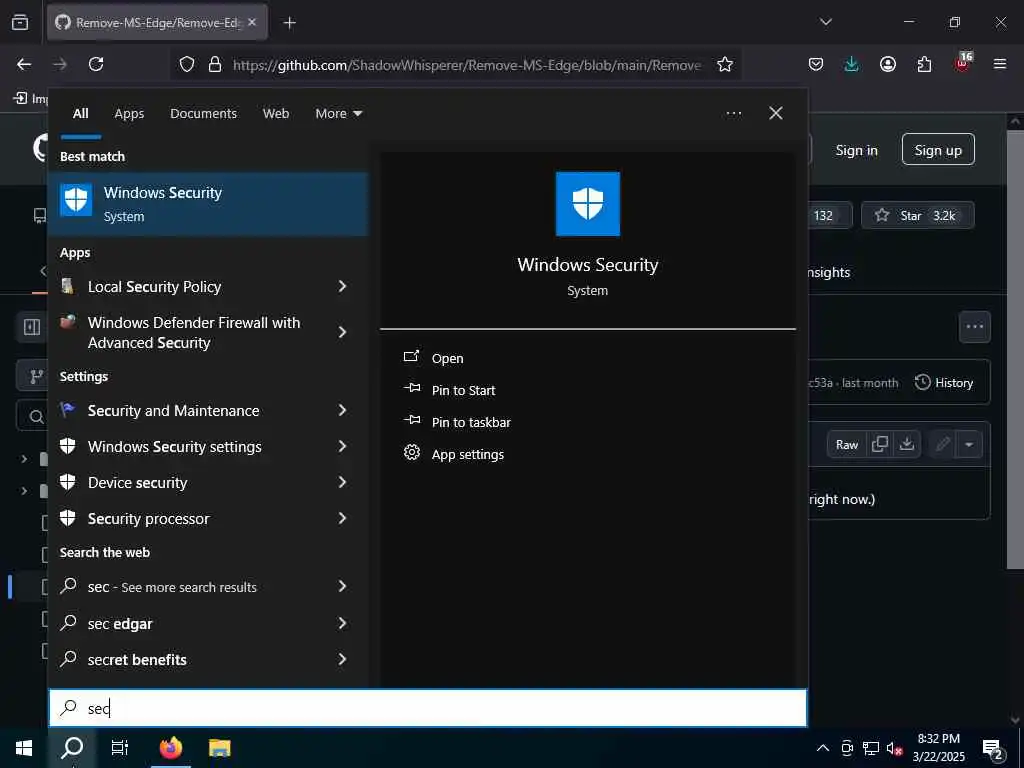
Task: Select 'secret benefits' web suggestion
Action: (137, 660)
